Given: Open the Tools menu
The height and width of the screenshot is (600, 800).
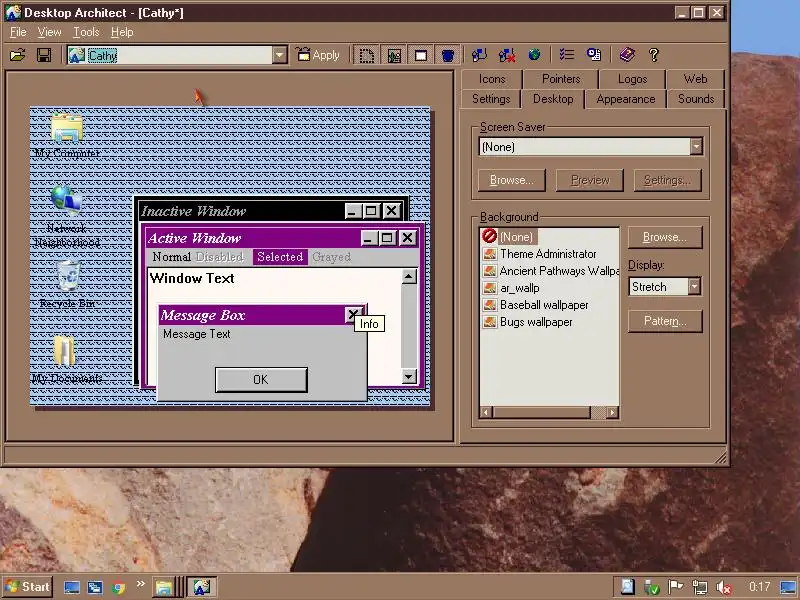Looking at the screenshot, I should point(86,32).
